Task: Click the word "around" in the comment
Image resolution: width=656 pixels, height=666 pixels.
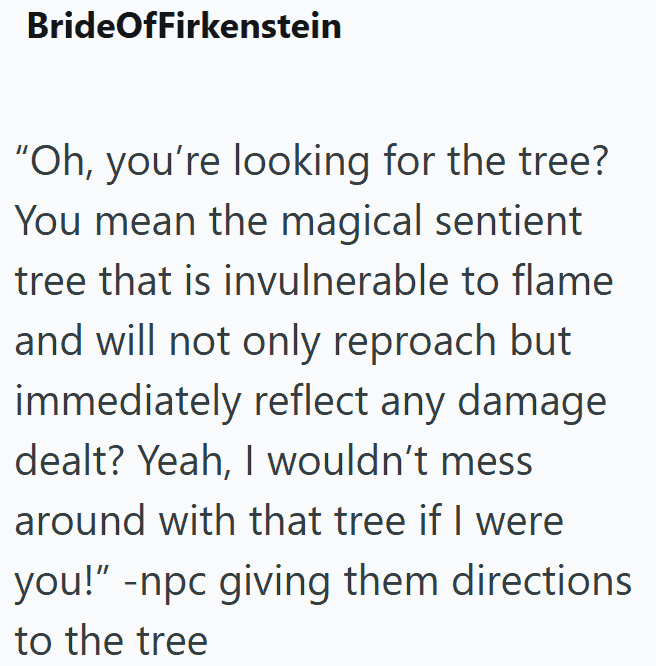Action: tap(80, 522)
